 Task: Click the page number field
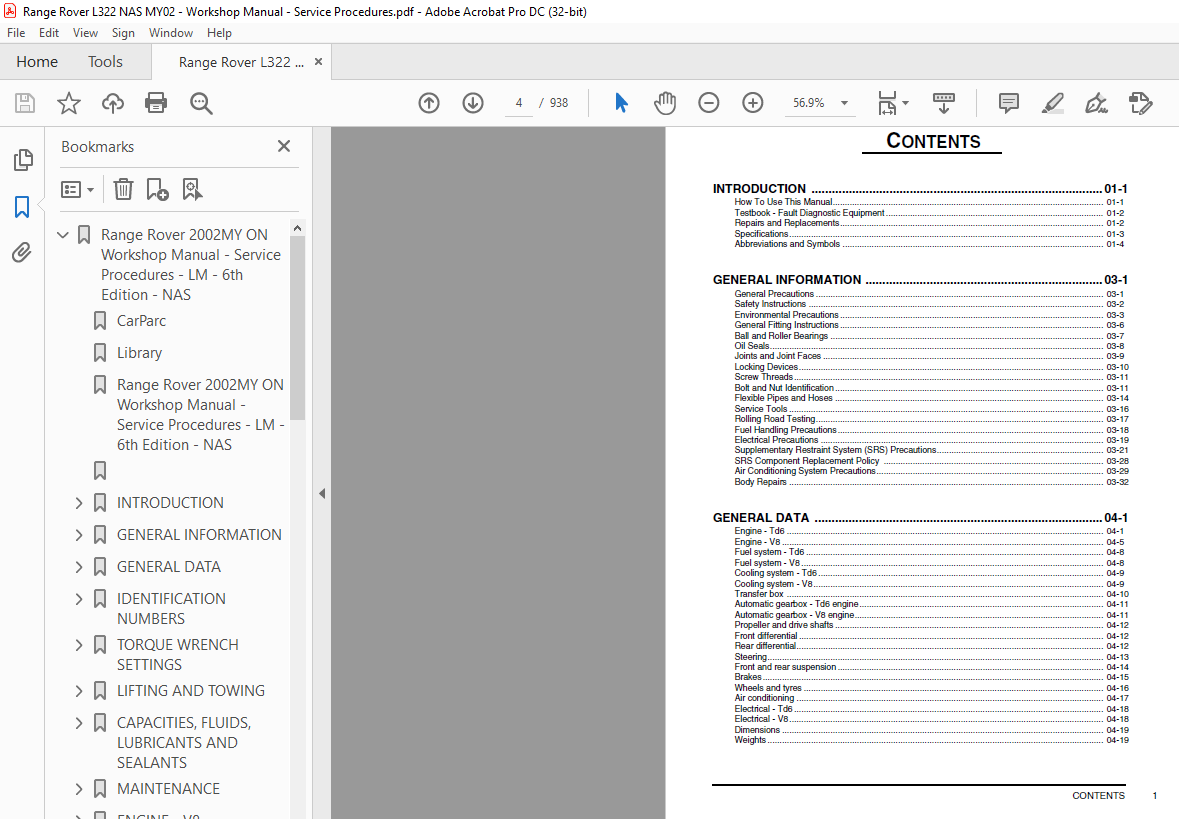[x=519, y=103]
